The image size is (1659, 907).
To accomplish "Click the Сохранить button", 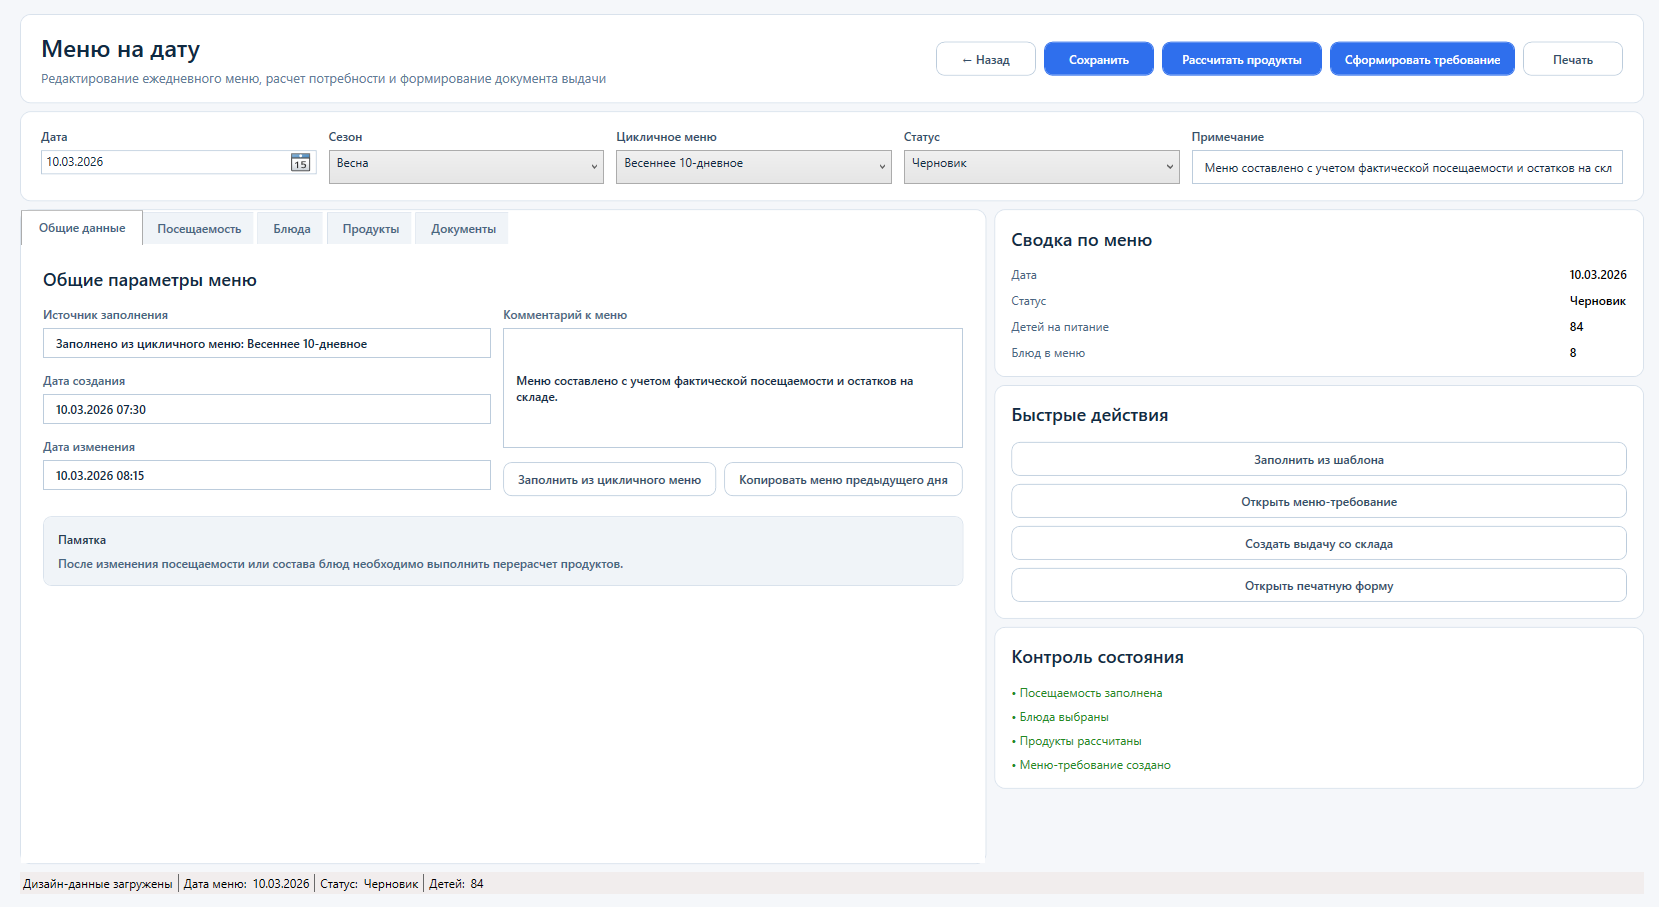I will click(1098, 59).
